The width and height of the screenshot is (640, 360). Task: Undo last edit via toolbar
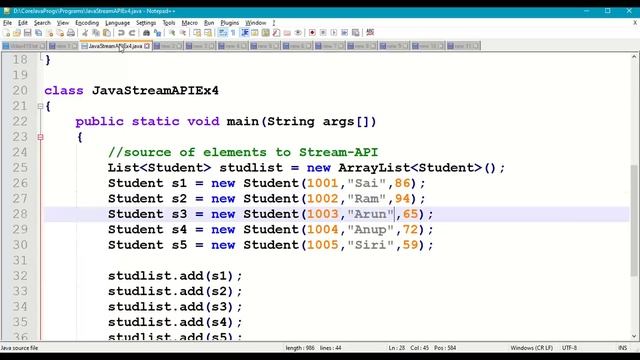click(x=121, y=32)
